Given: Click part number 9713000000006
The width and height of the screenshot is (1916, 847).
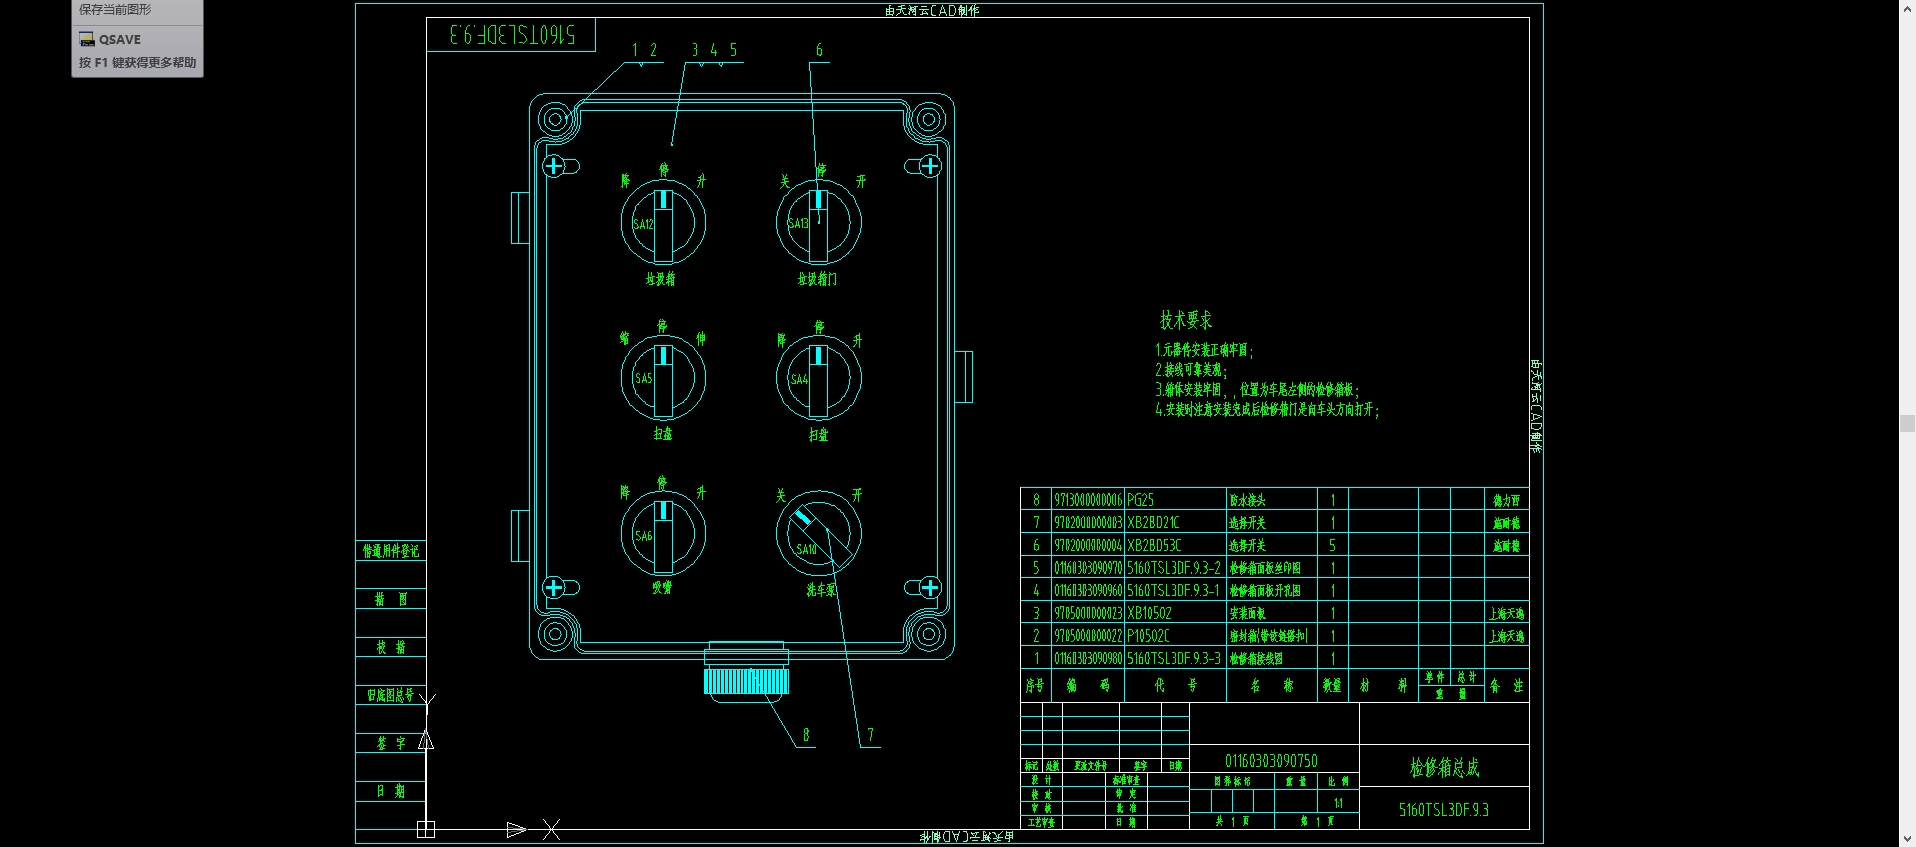Looking at the screenshot, I should pyautogui.click(x=1088, y=500).
